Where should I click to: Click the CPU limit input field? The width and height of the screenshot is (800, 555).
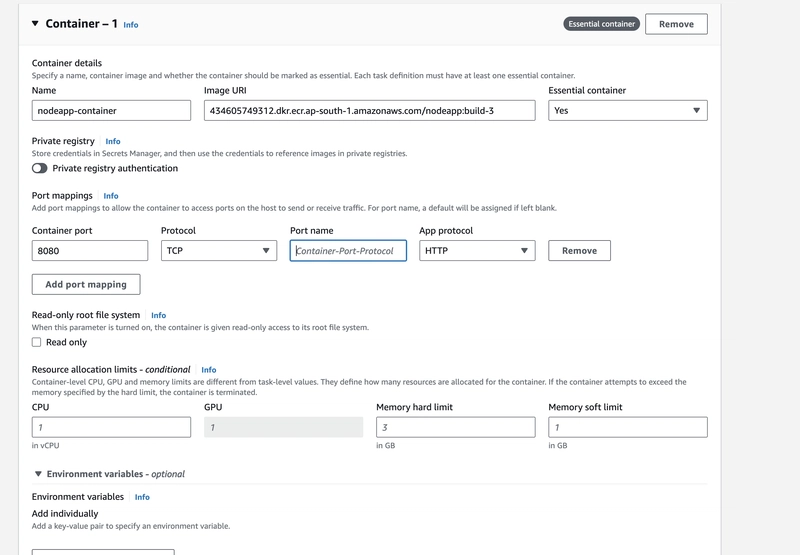tap(111, 427)
